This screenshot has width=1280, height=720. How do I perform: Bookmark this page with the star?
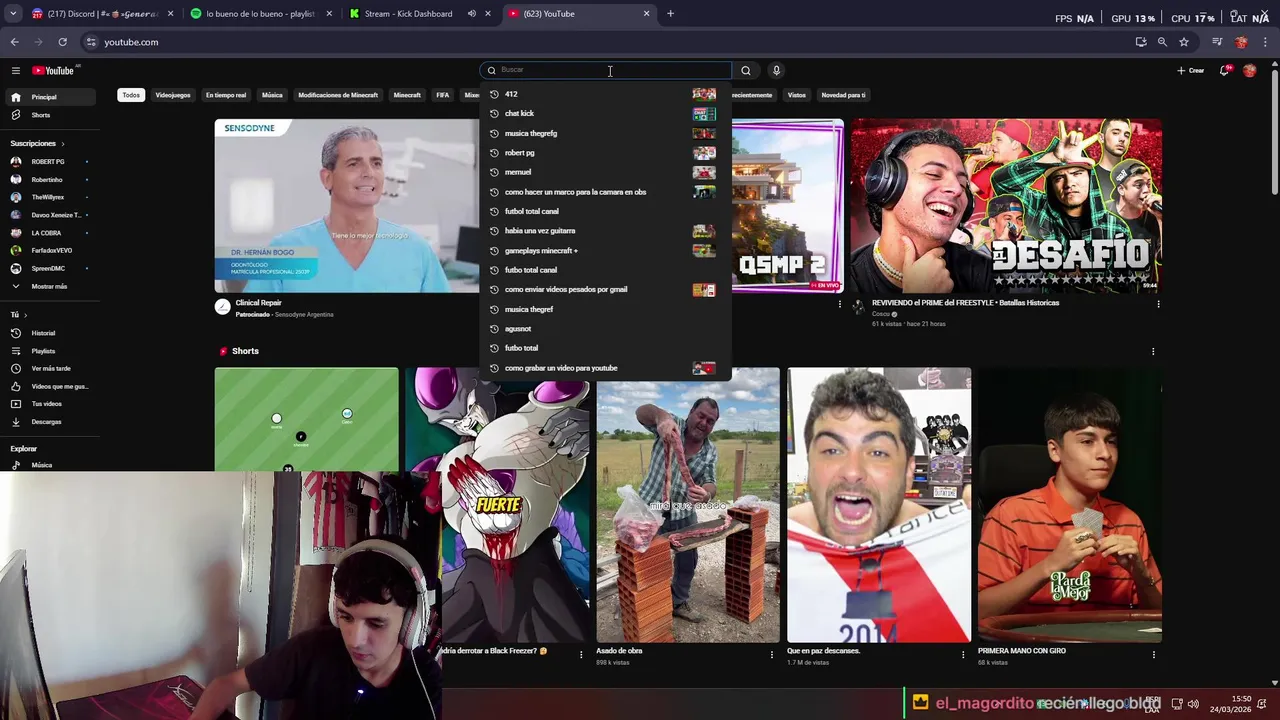[x=1184, y=42]
